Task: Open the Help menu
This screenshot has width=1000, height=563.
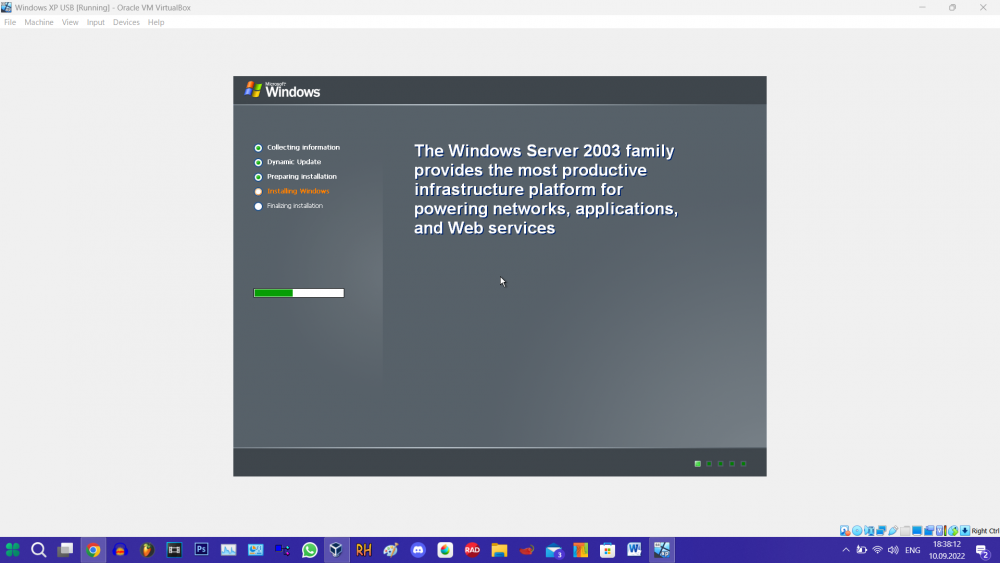Action: [x=156, y=22]
